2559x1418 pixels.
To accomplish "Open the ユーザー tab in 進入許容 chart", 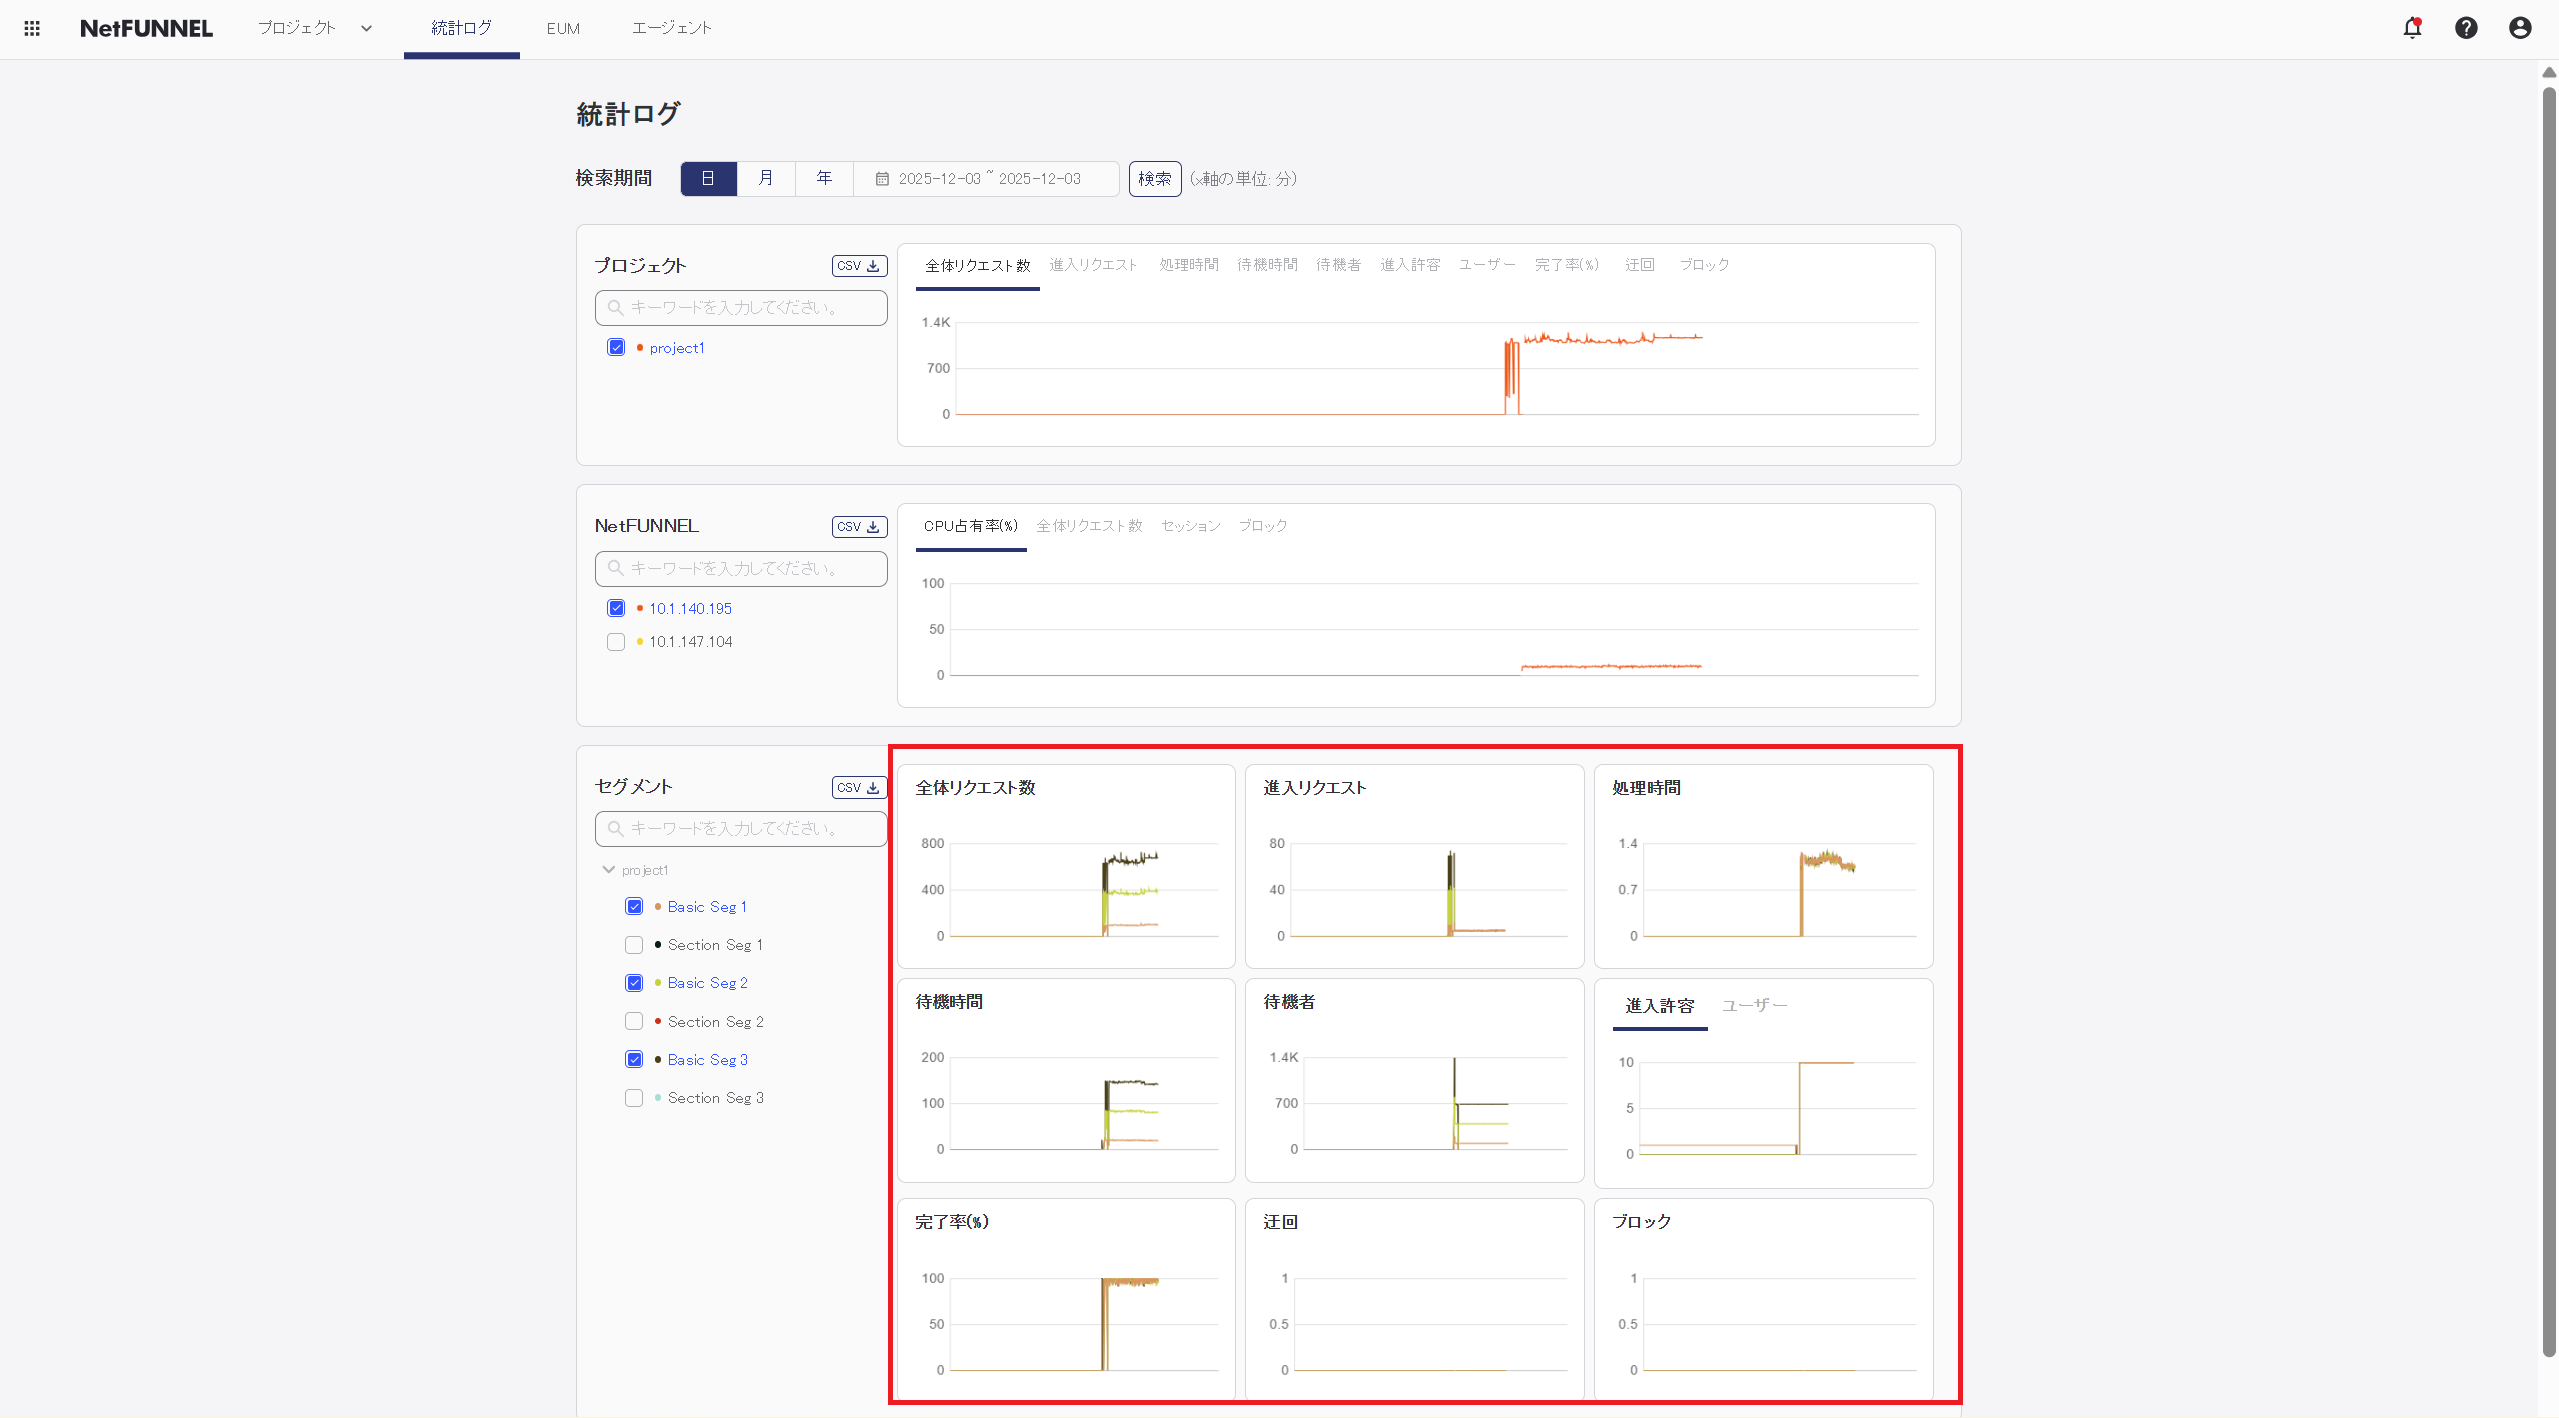I will pos(1754,1006).
